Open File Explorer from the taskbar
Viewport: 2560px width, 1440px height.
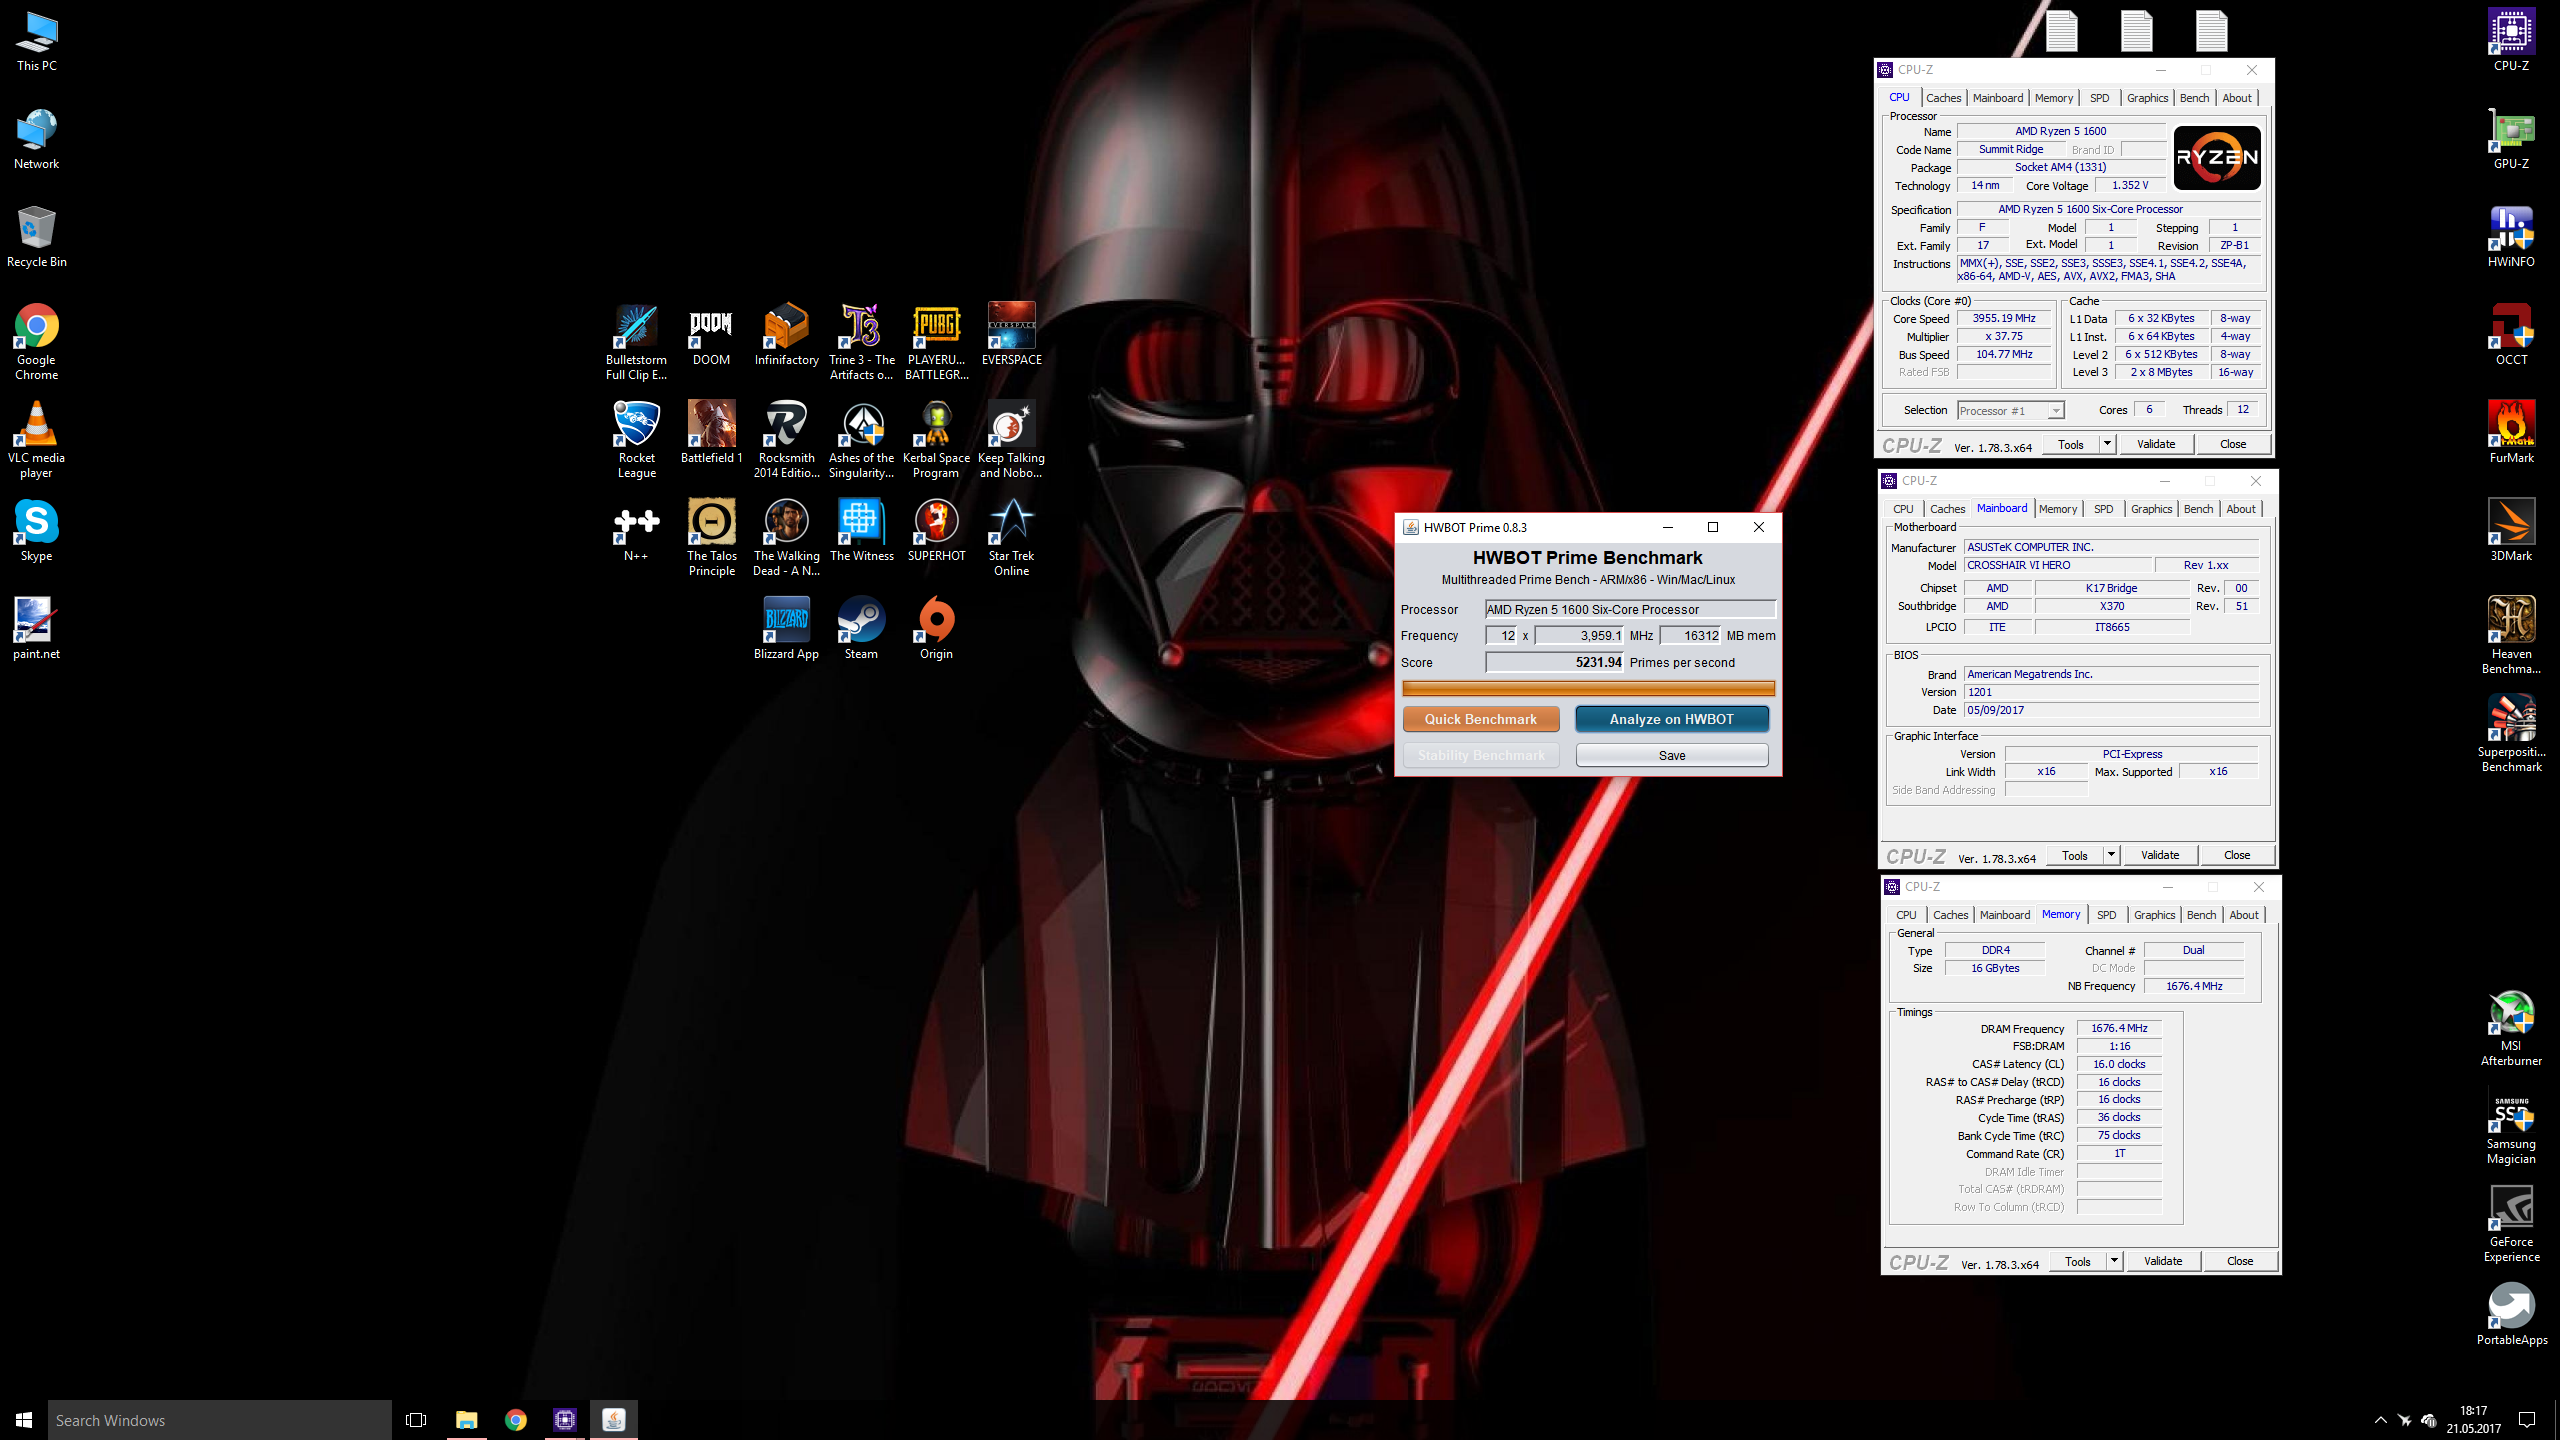(x=466, y=1420)
